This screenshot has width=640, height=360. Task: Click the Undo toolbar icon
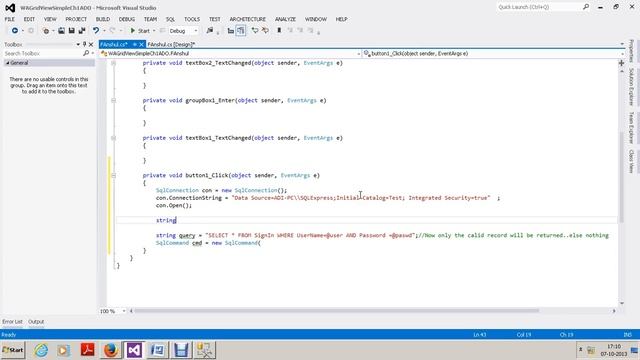point(96,31)
